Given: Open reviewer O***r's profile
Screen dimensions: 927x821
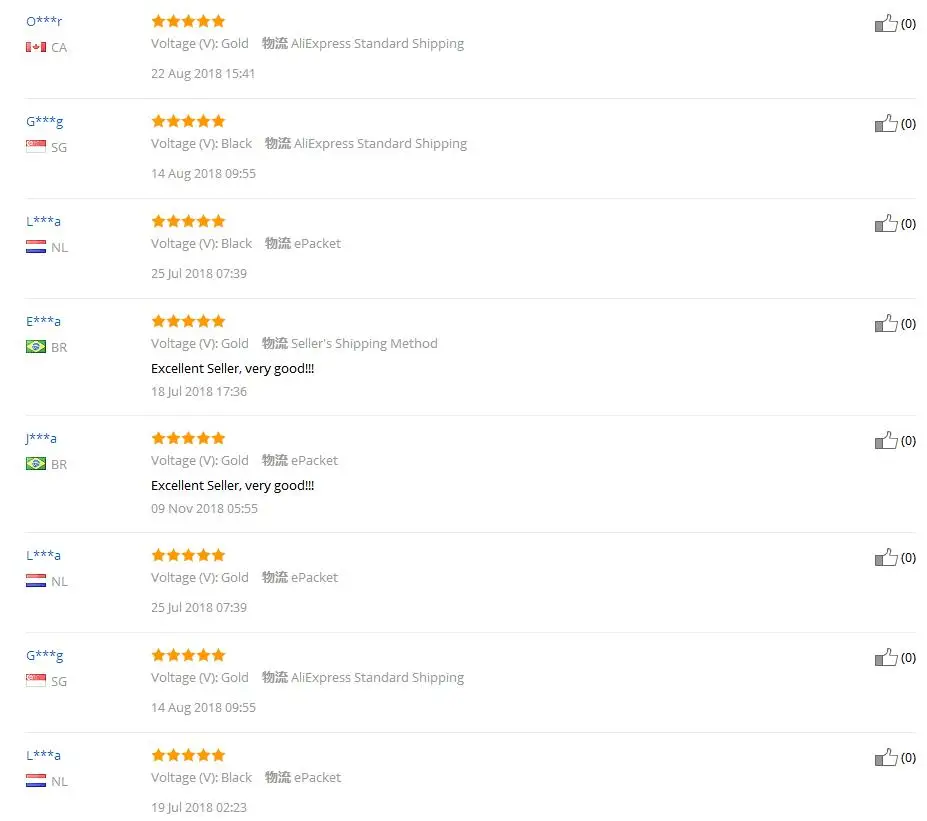Looking at the screenshot, I should (x=44, y=22).
